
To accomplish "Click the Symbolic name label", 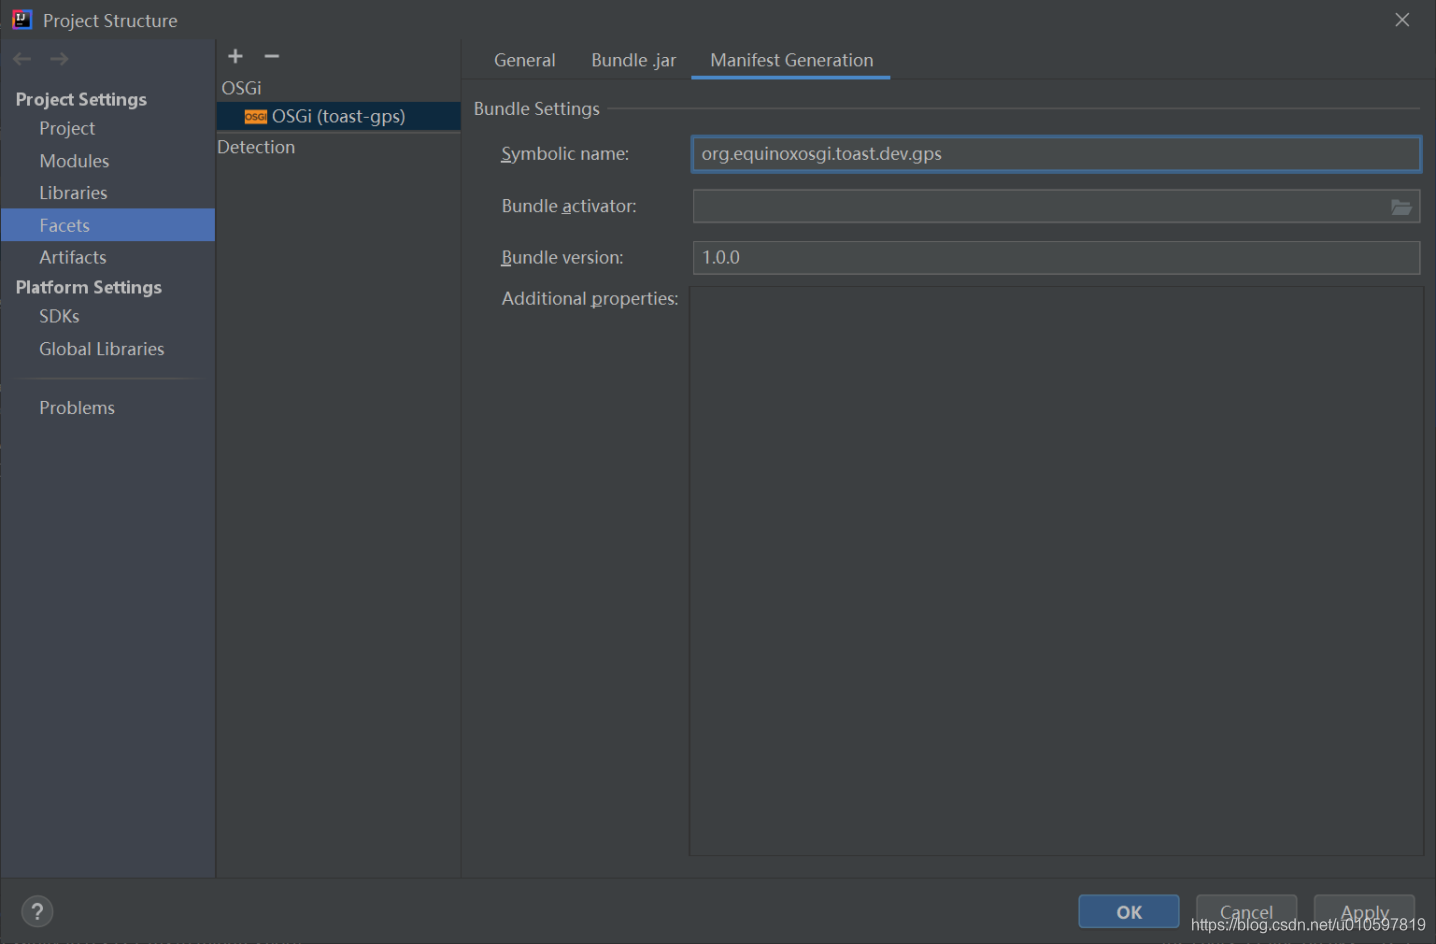I will (565, 154).
